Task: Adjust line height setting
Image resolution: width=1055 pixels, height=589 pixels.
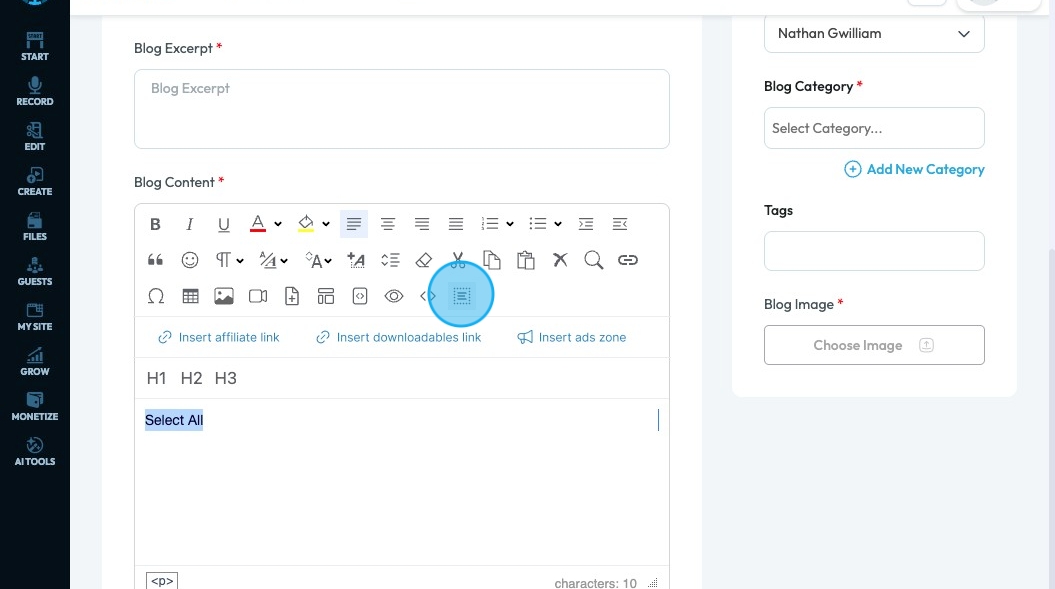Action: [x=390, y=260]
